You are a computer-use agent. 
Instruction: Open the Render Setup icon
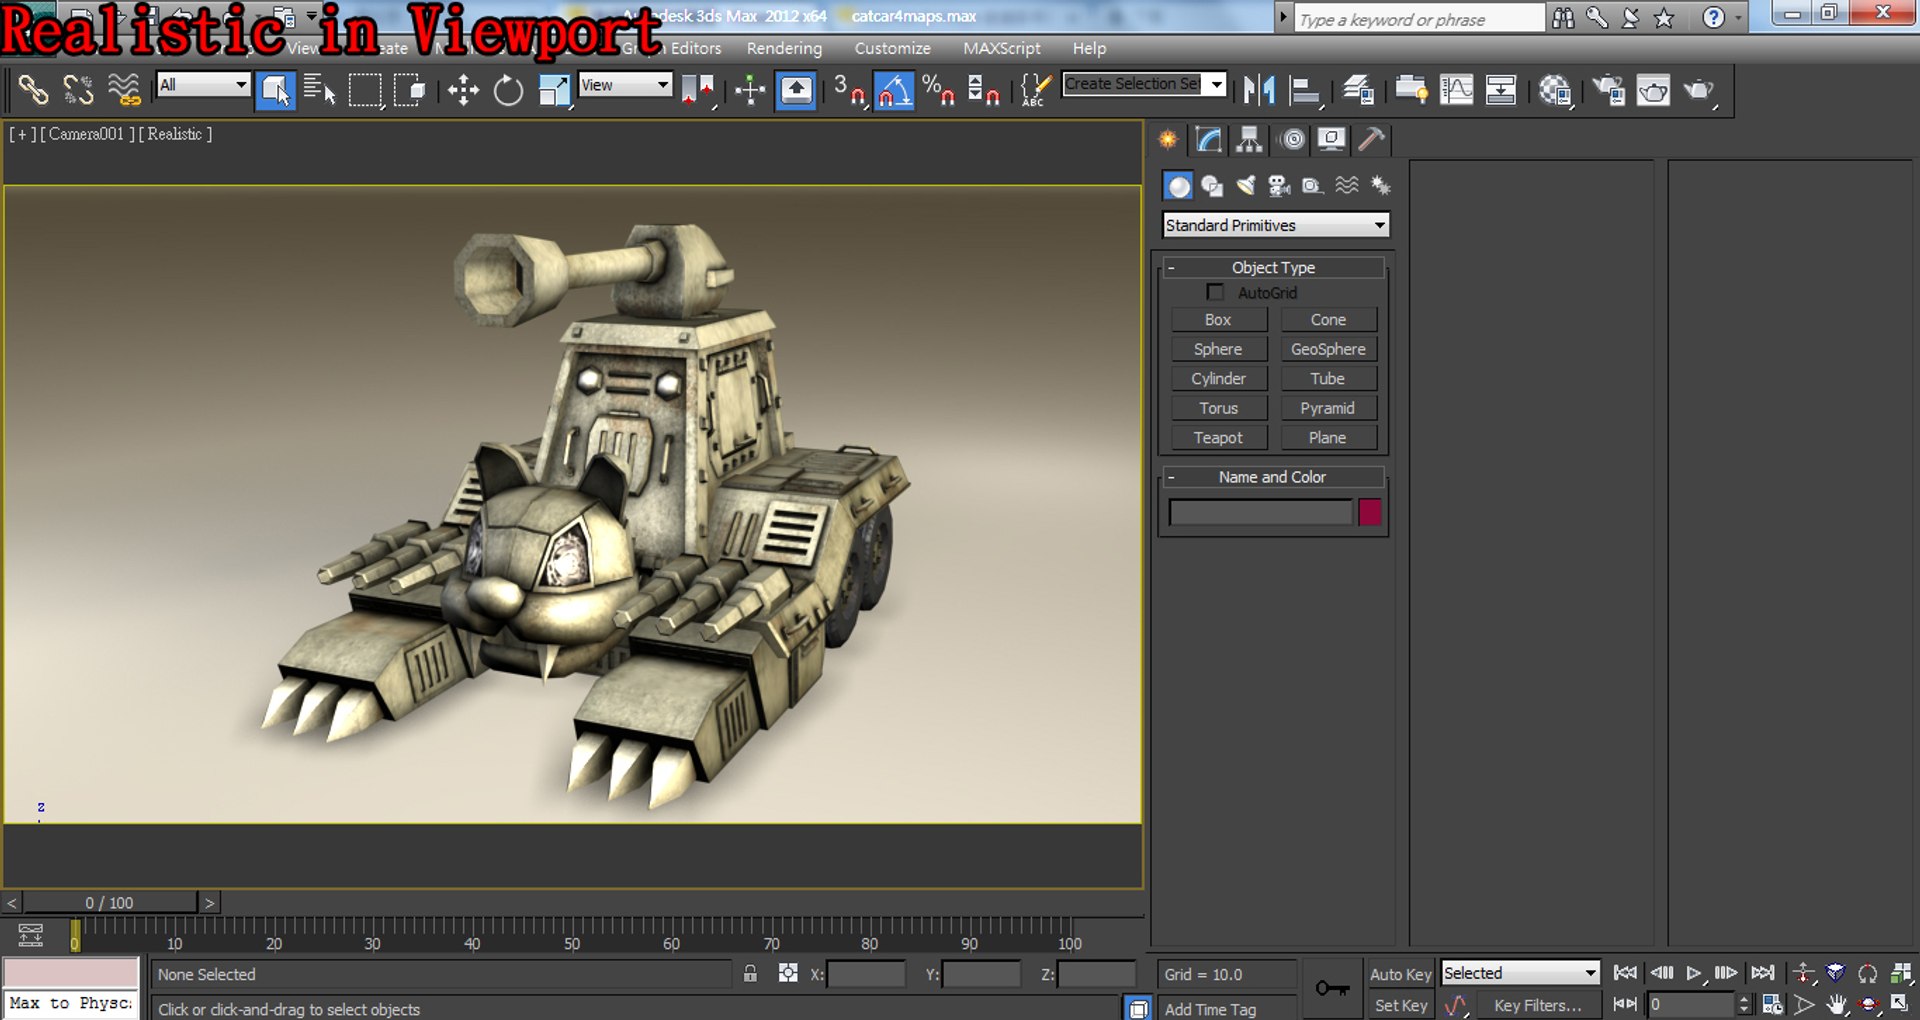(x=1608, y=91)
